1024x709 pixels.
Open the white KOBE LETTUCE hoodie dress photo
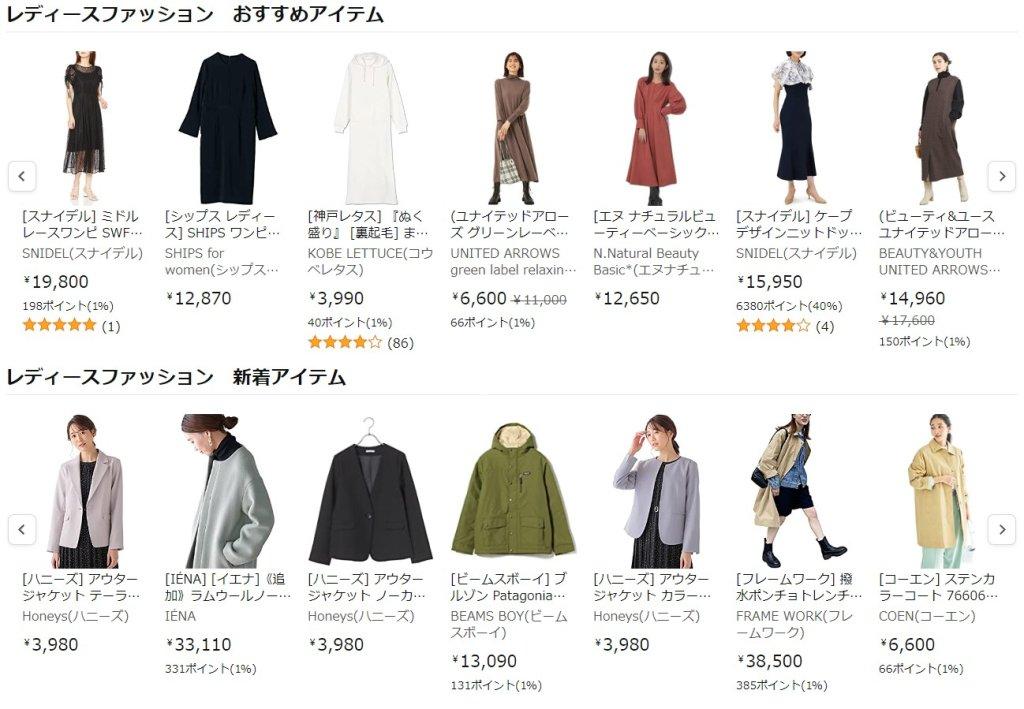370,128
